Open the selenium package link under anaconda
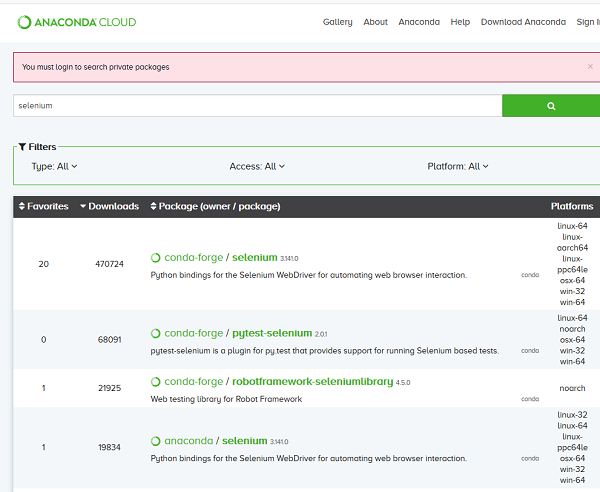600x492 pixels. click(x=245, y=441)
